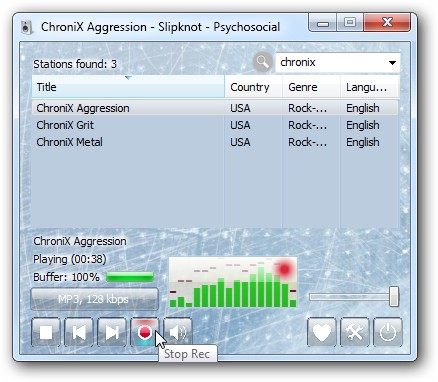Minimize the radio player window
This screenshot has height=382, width=438.
(323, 23)
